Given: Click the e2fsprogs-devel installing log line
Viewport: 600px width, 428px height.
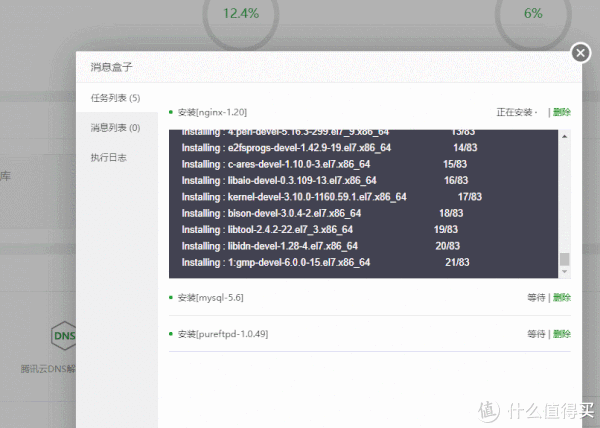Looking at the screenshot, I should tap(329, 148).
